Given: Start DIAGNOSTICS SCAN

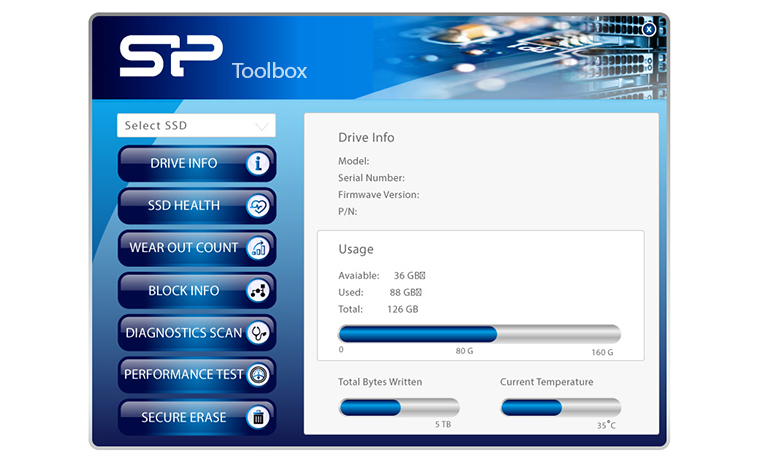Looking at the screenshot, I should click(197, 333).
